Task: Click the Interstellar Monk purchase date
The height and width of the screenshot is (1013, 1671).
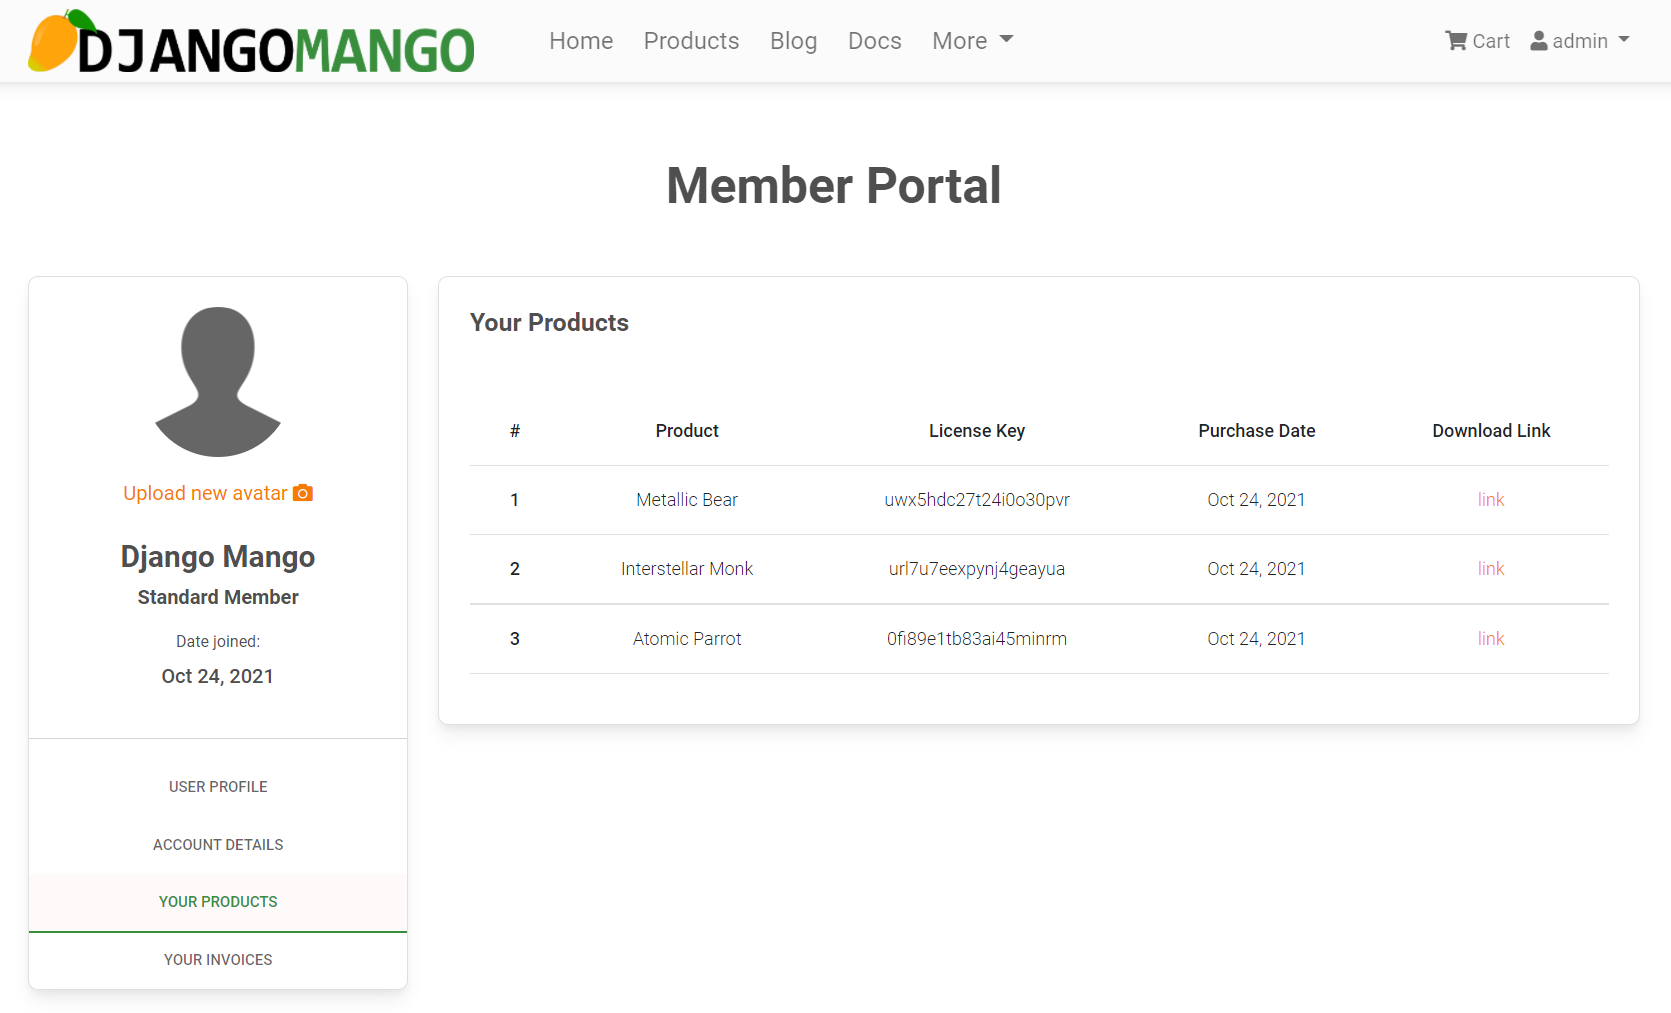Action: coord(1256,569)
